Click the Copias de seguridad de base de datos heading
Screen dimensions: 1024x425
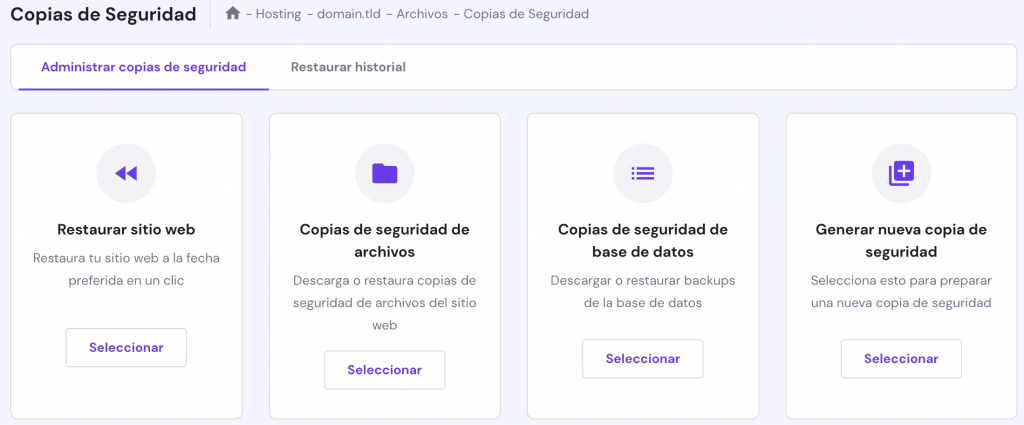642,240
